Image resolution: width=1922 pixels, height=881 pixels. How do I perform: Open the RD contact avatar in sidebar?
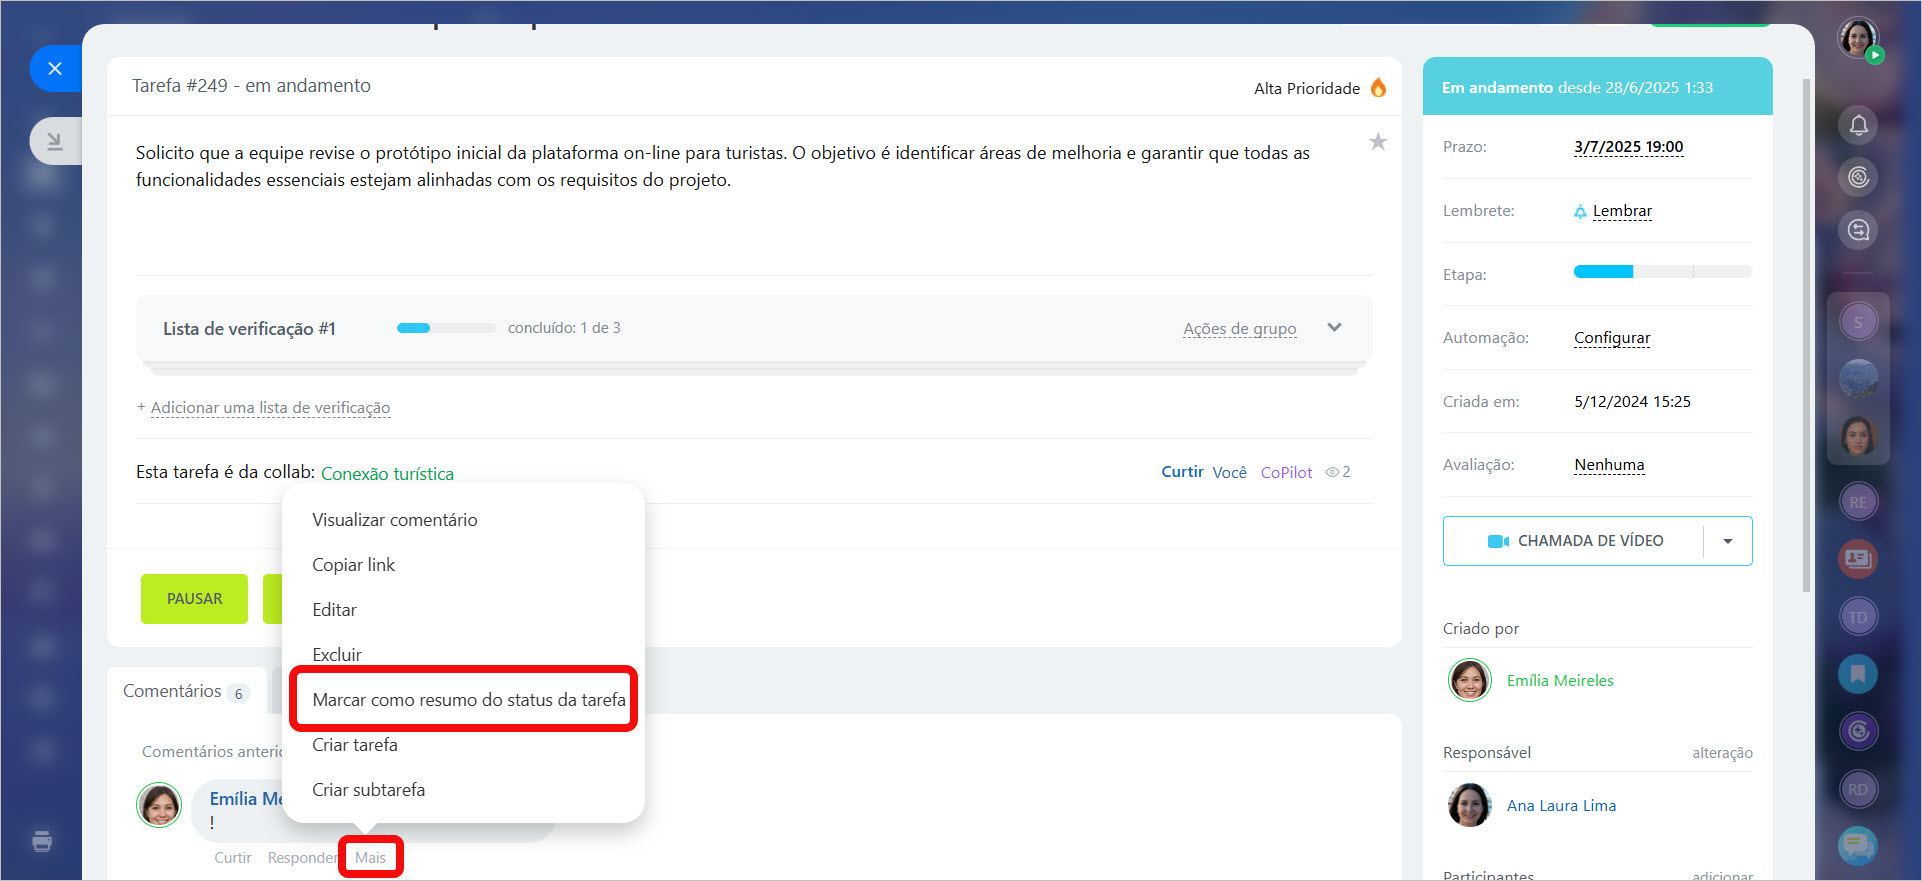click(x=1858, y=789)
